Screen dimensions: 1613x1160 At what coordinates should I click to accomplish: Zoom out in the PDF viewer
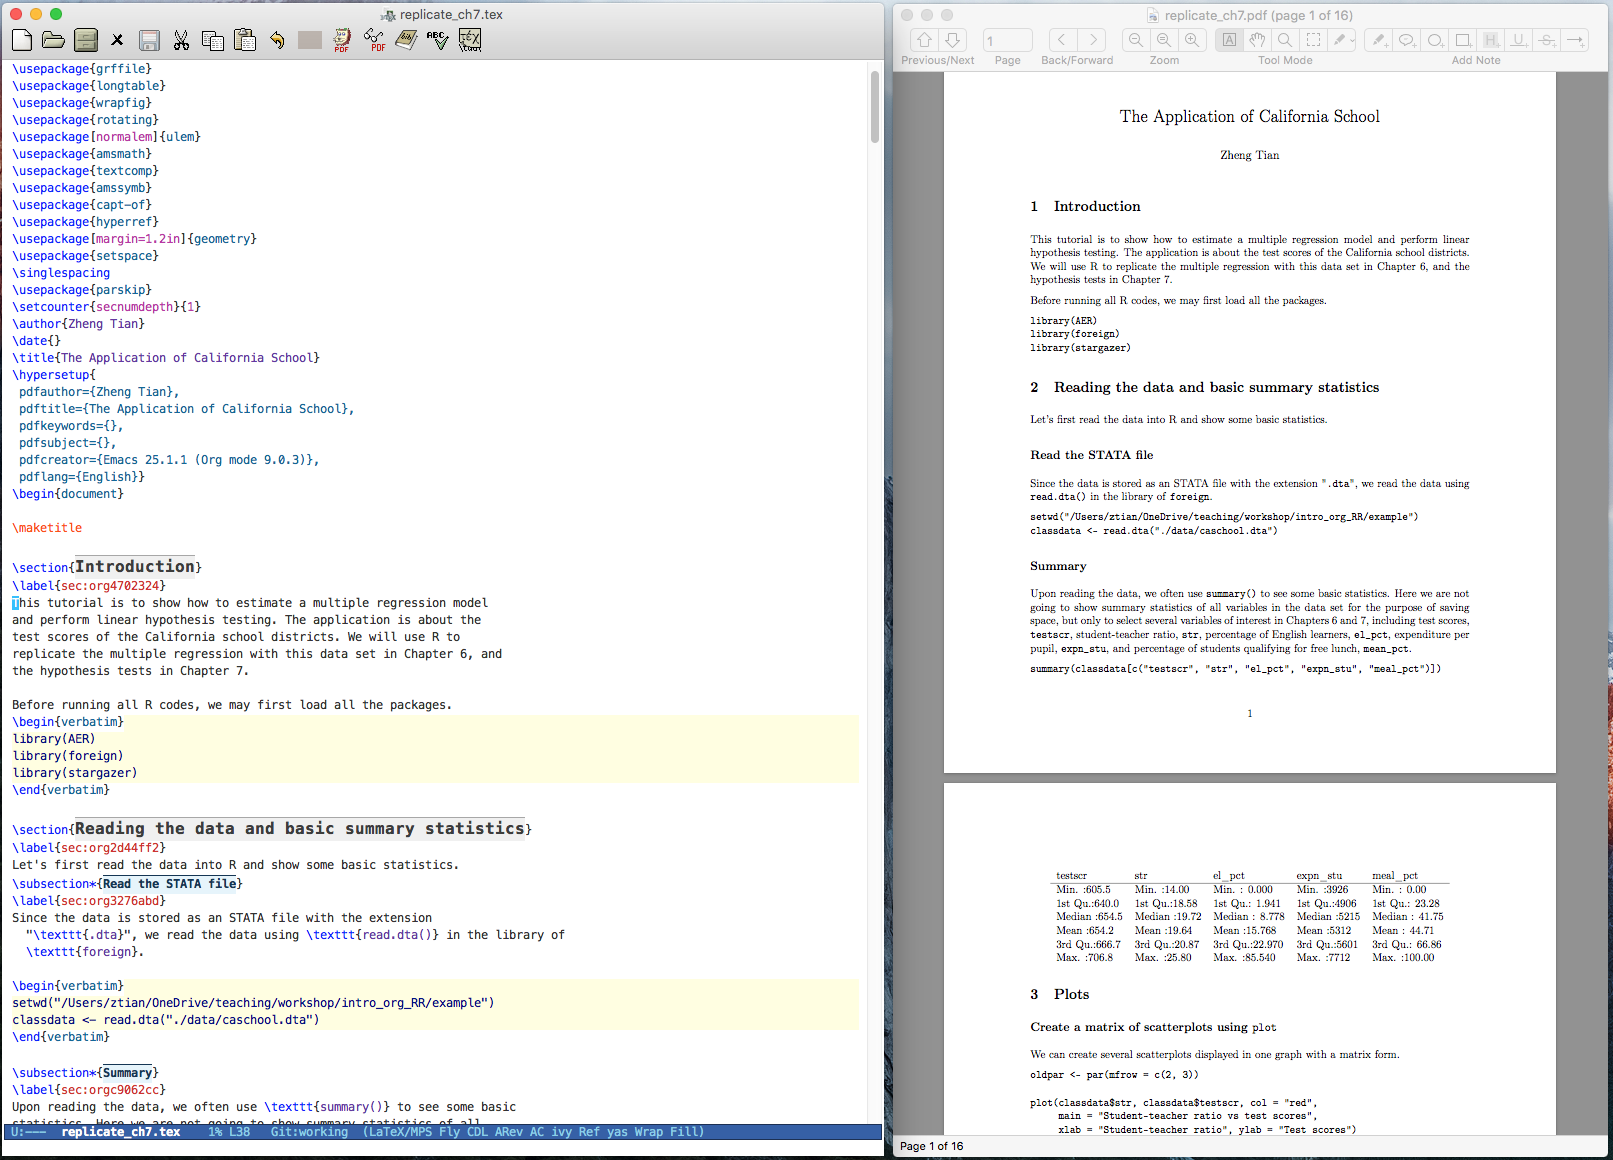point(1136,40)
